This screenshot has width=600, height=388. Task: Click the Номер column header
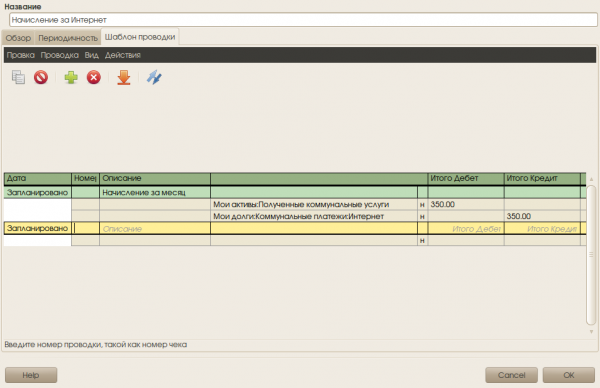85,178
